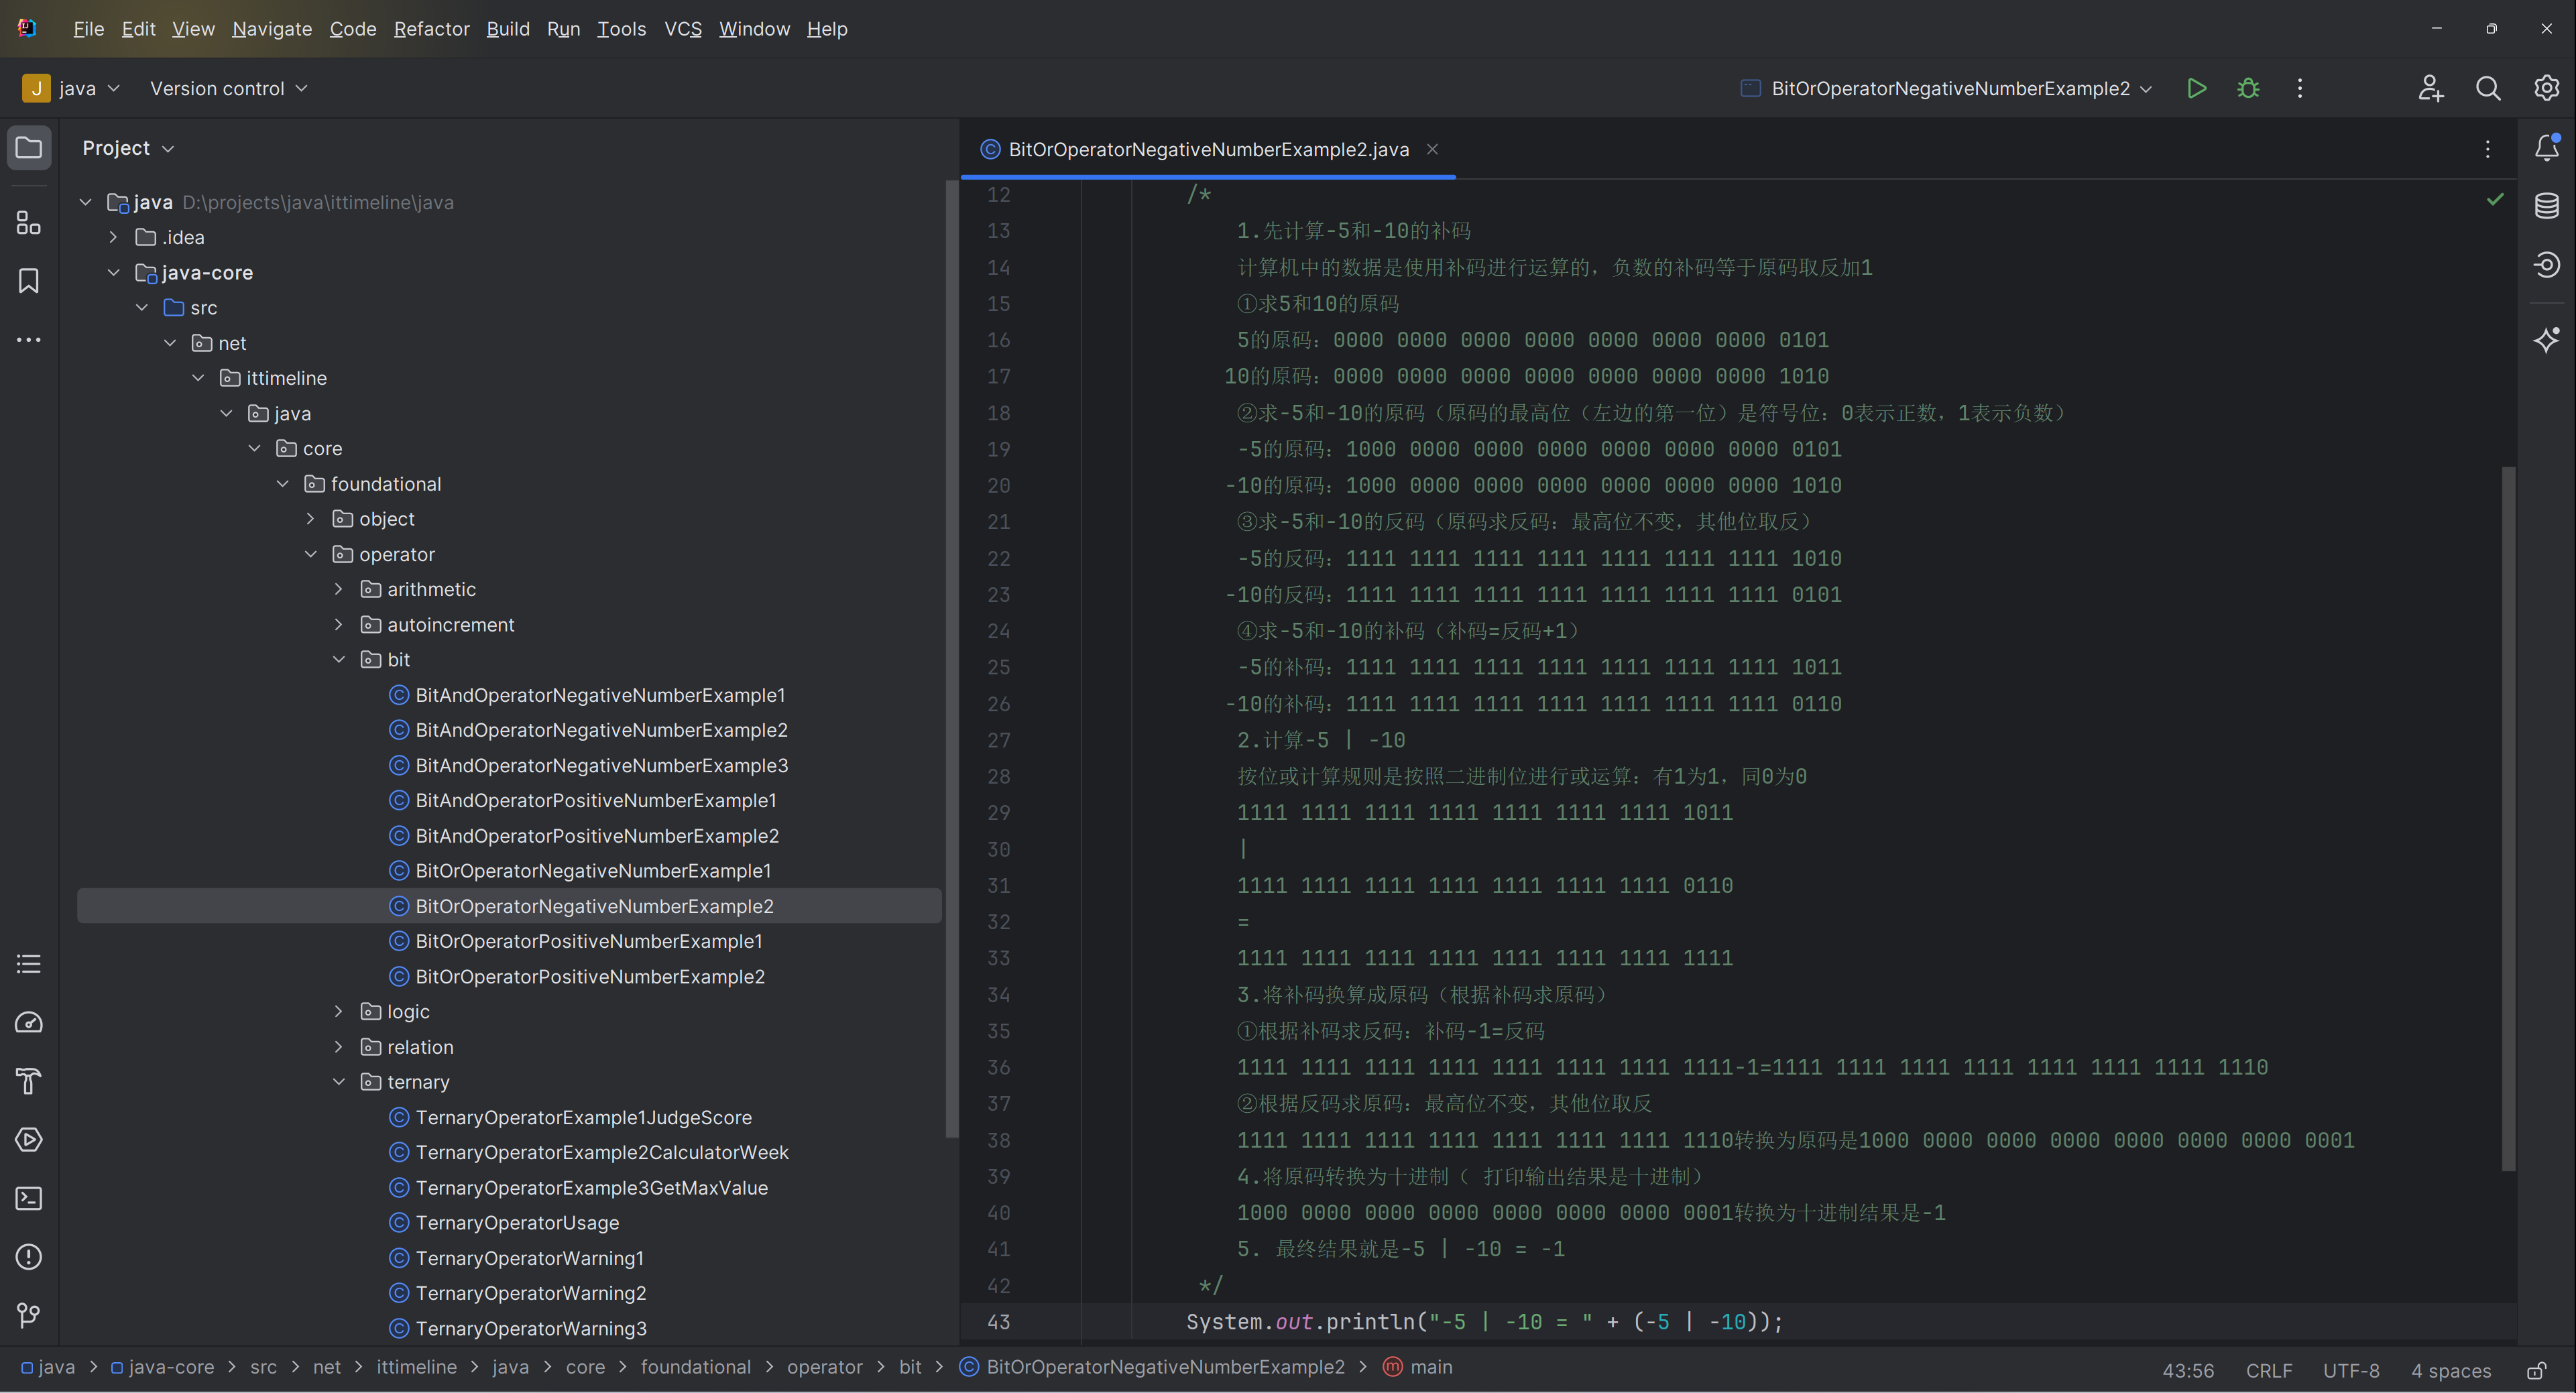Click the 43:56 caret position indicator
2576x1393 pixels.
pos(2187,1370)
